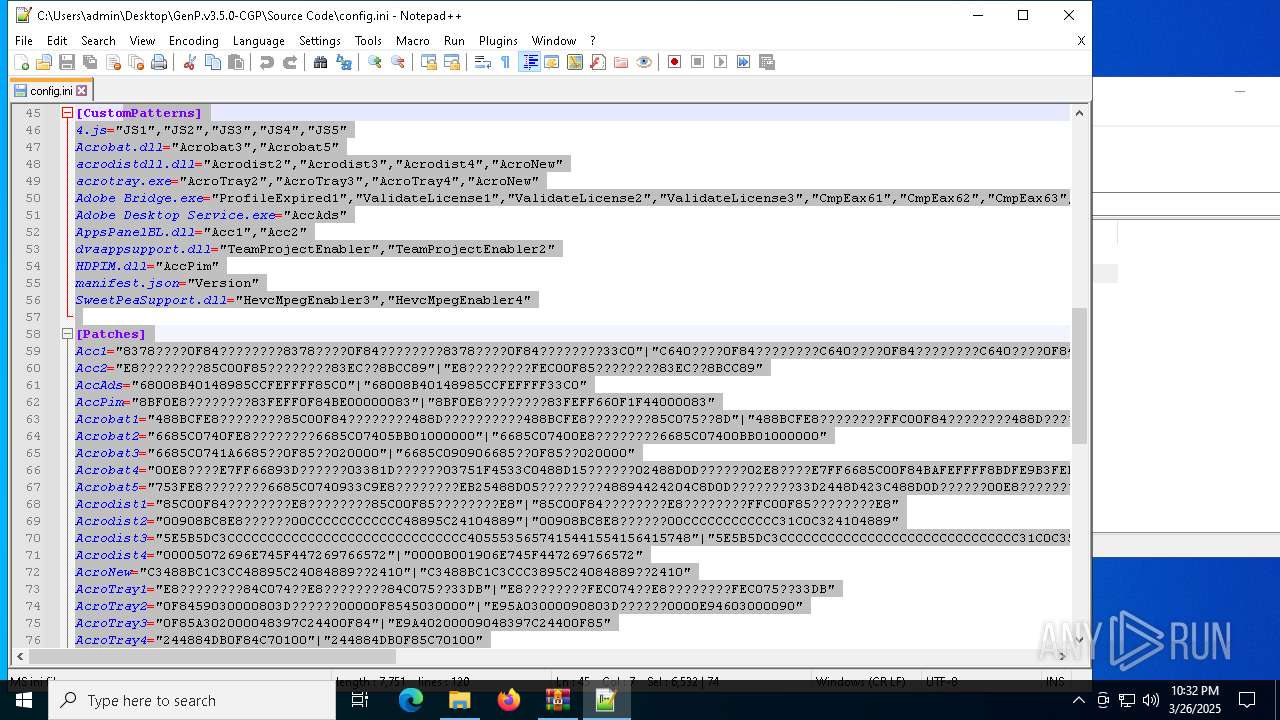Click the Close All toolbar icon
Viewport: 1280px width, 720px height.
pyautogui.click(x=136, y=62)
